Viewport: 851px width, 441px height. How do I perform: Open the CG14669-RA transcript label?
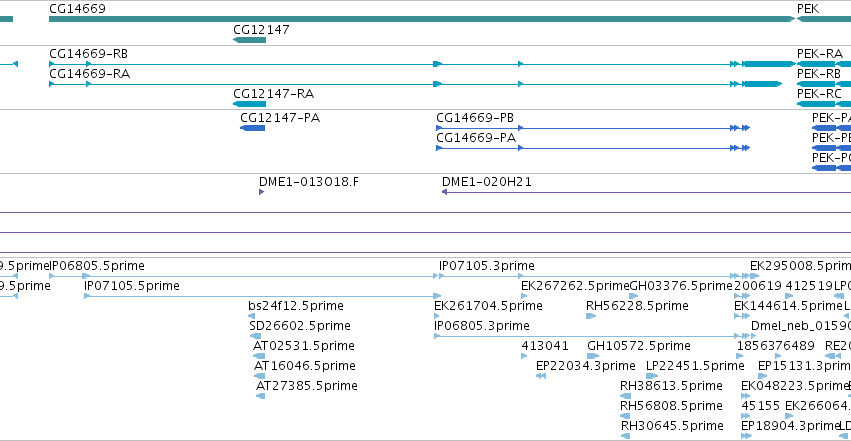[x=90, y=74]
